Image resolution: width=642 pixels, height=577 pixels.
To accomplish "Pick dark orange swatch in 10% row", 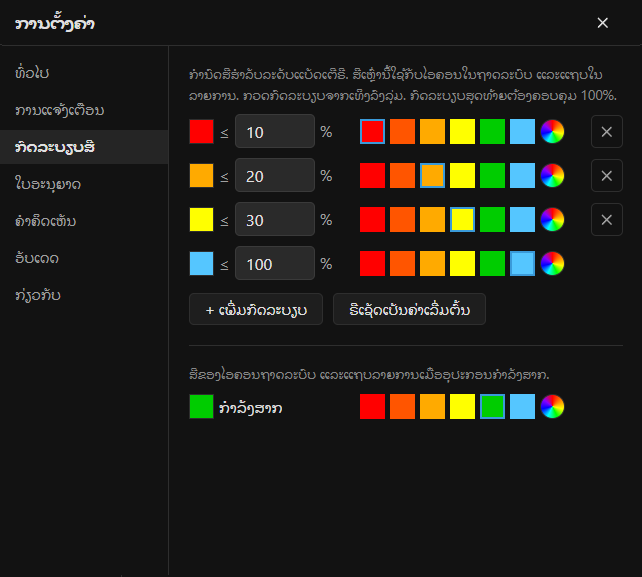I will pos(402,131).
